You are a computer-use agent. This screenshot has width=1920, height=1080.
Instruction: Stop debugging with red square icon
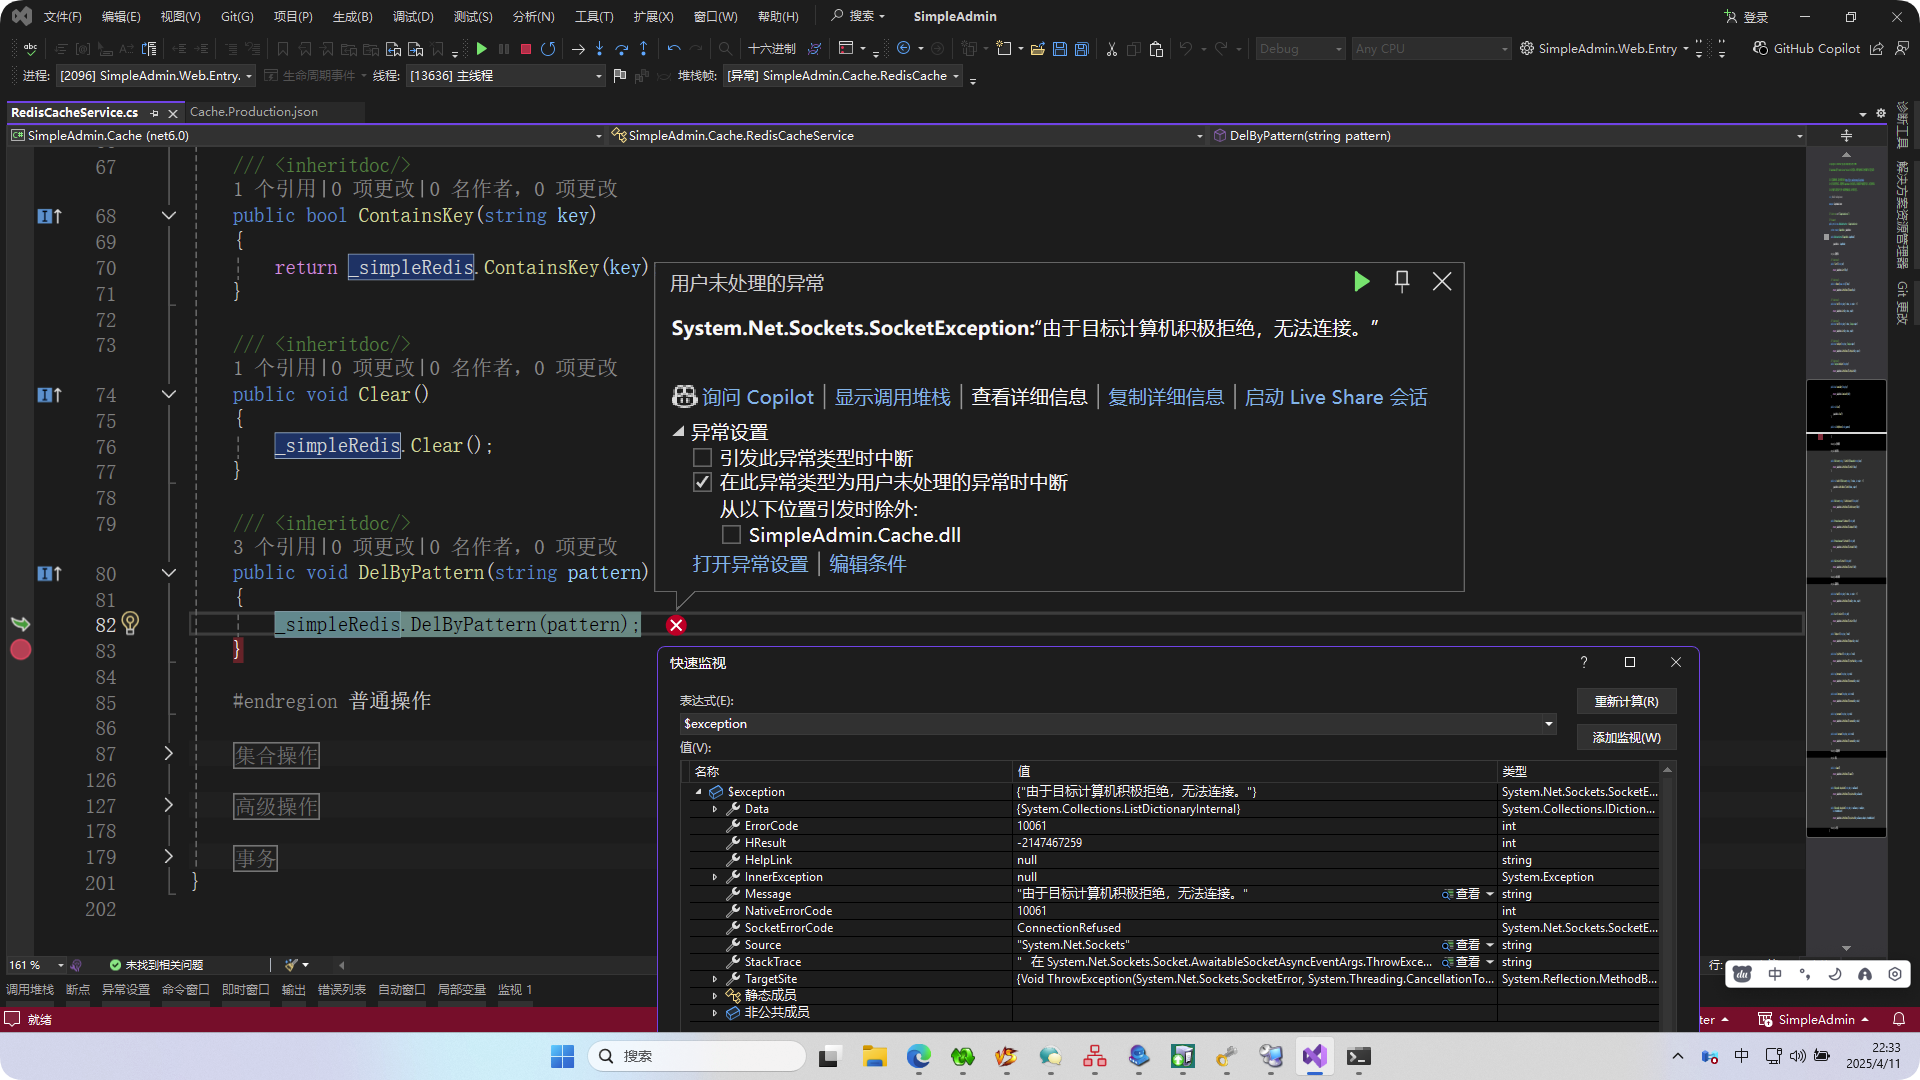pos(526,48)
